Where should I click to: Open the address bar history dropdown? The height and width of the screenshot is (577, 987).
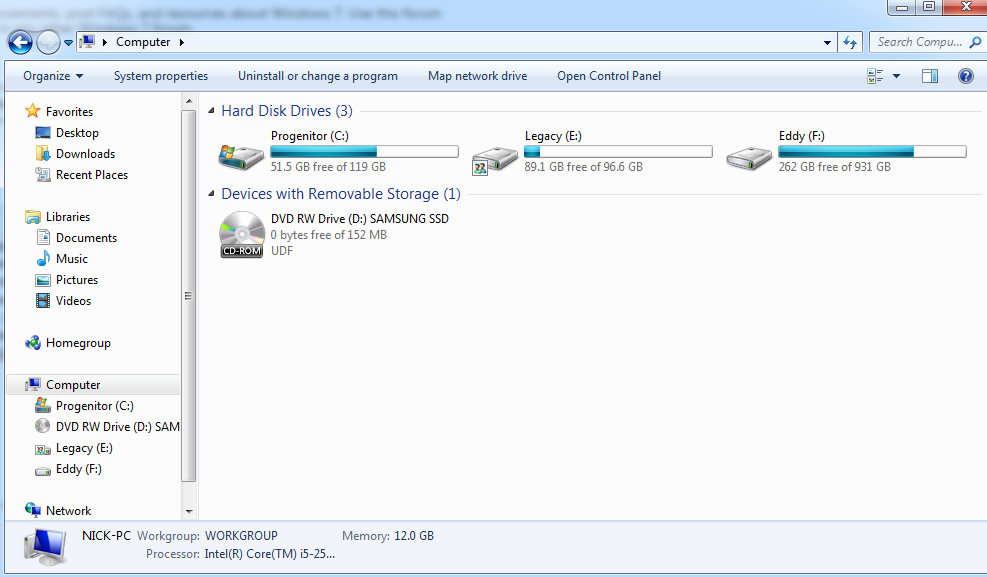(x=827, y=43)
